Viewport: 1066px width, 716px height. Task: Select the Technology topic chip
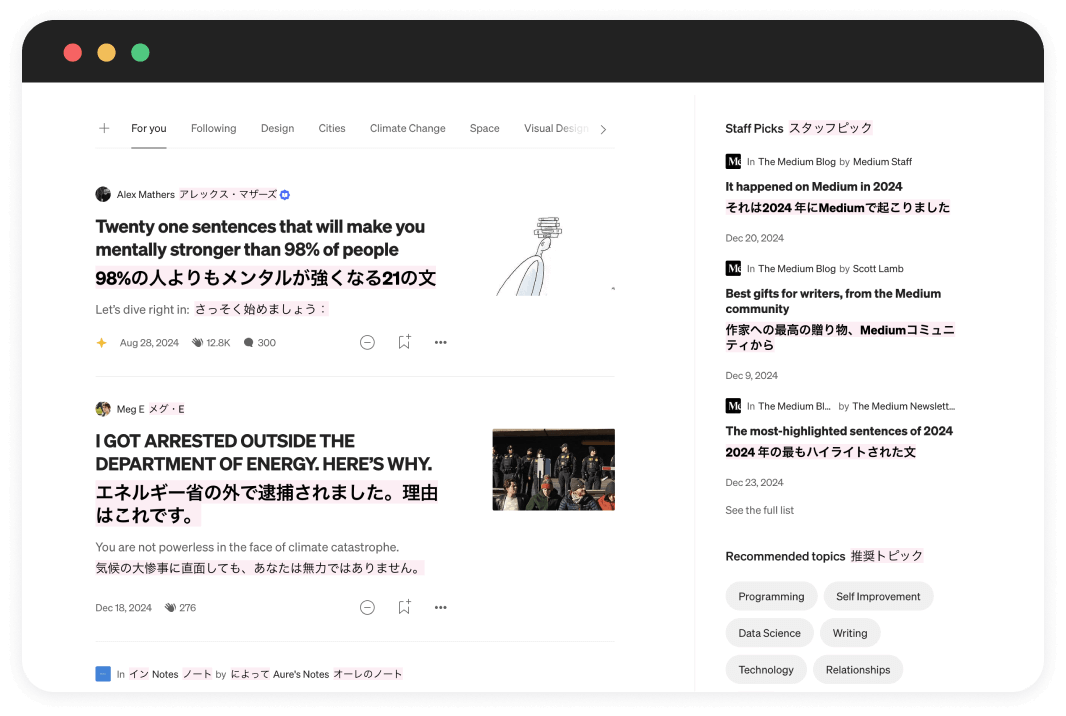coord(766,670)
